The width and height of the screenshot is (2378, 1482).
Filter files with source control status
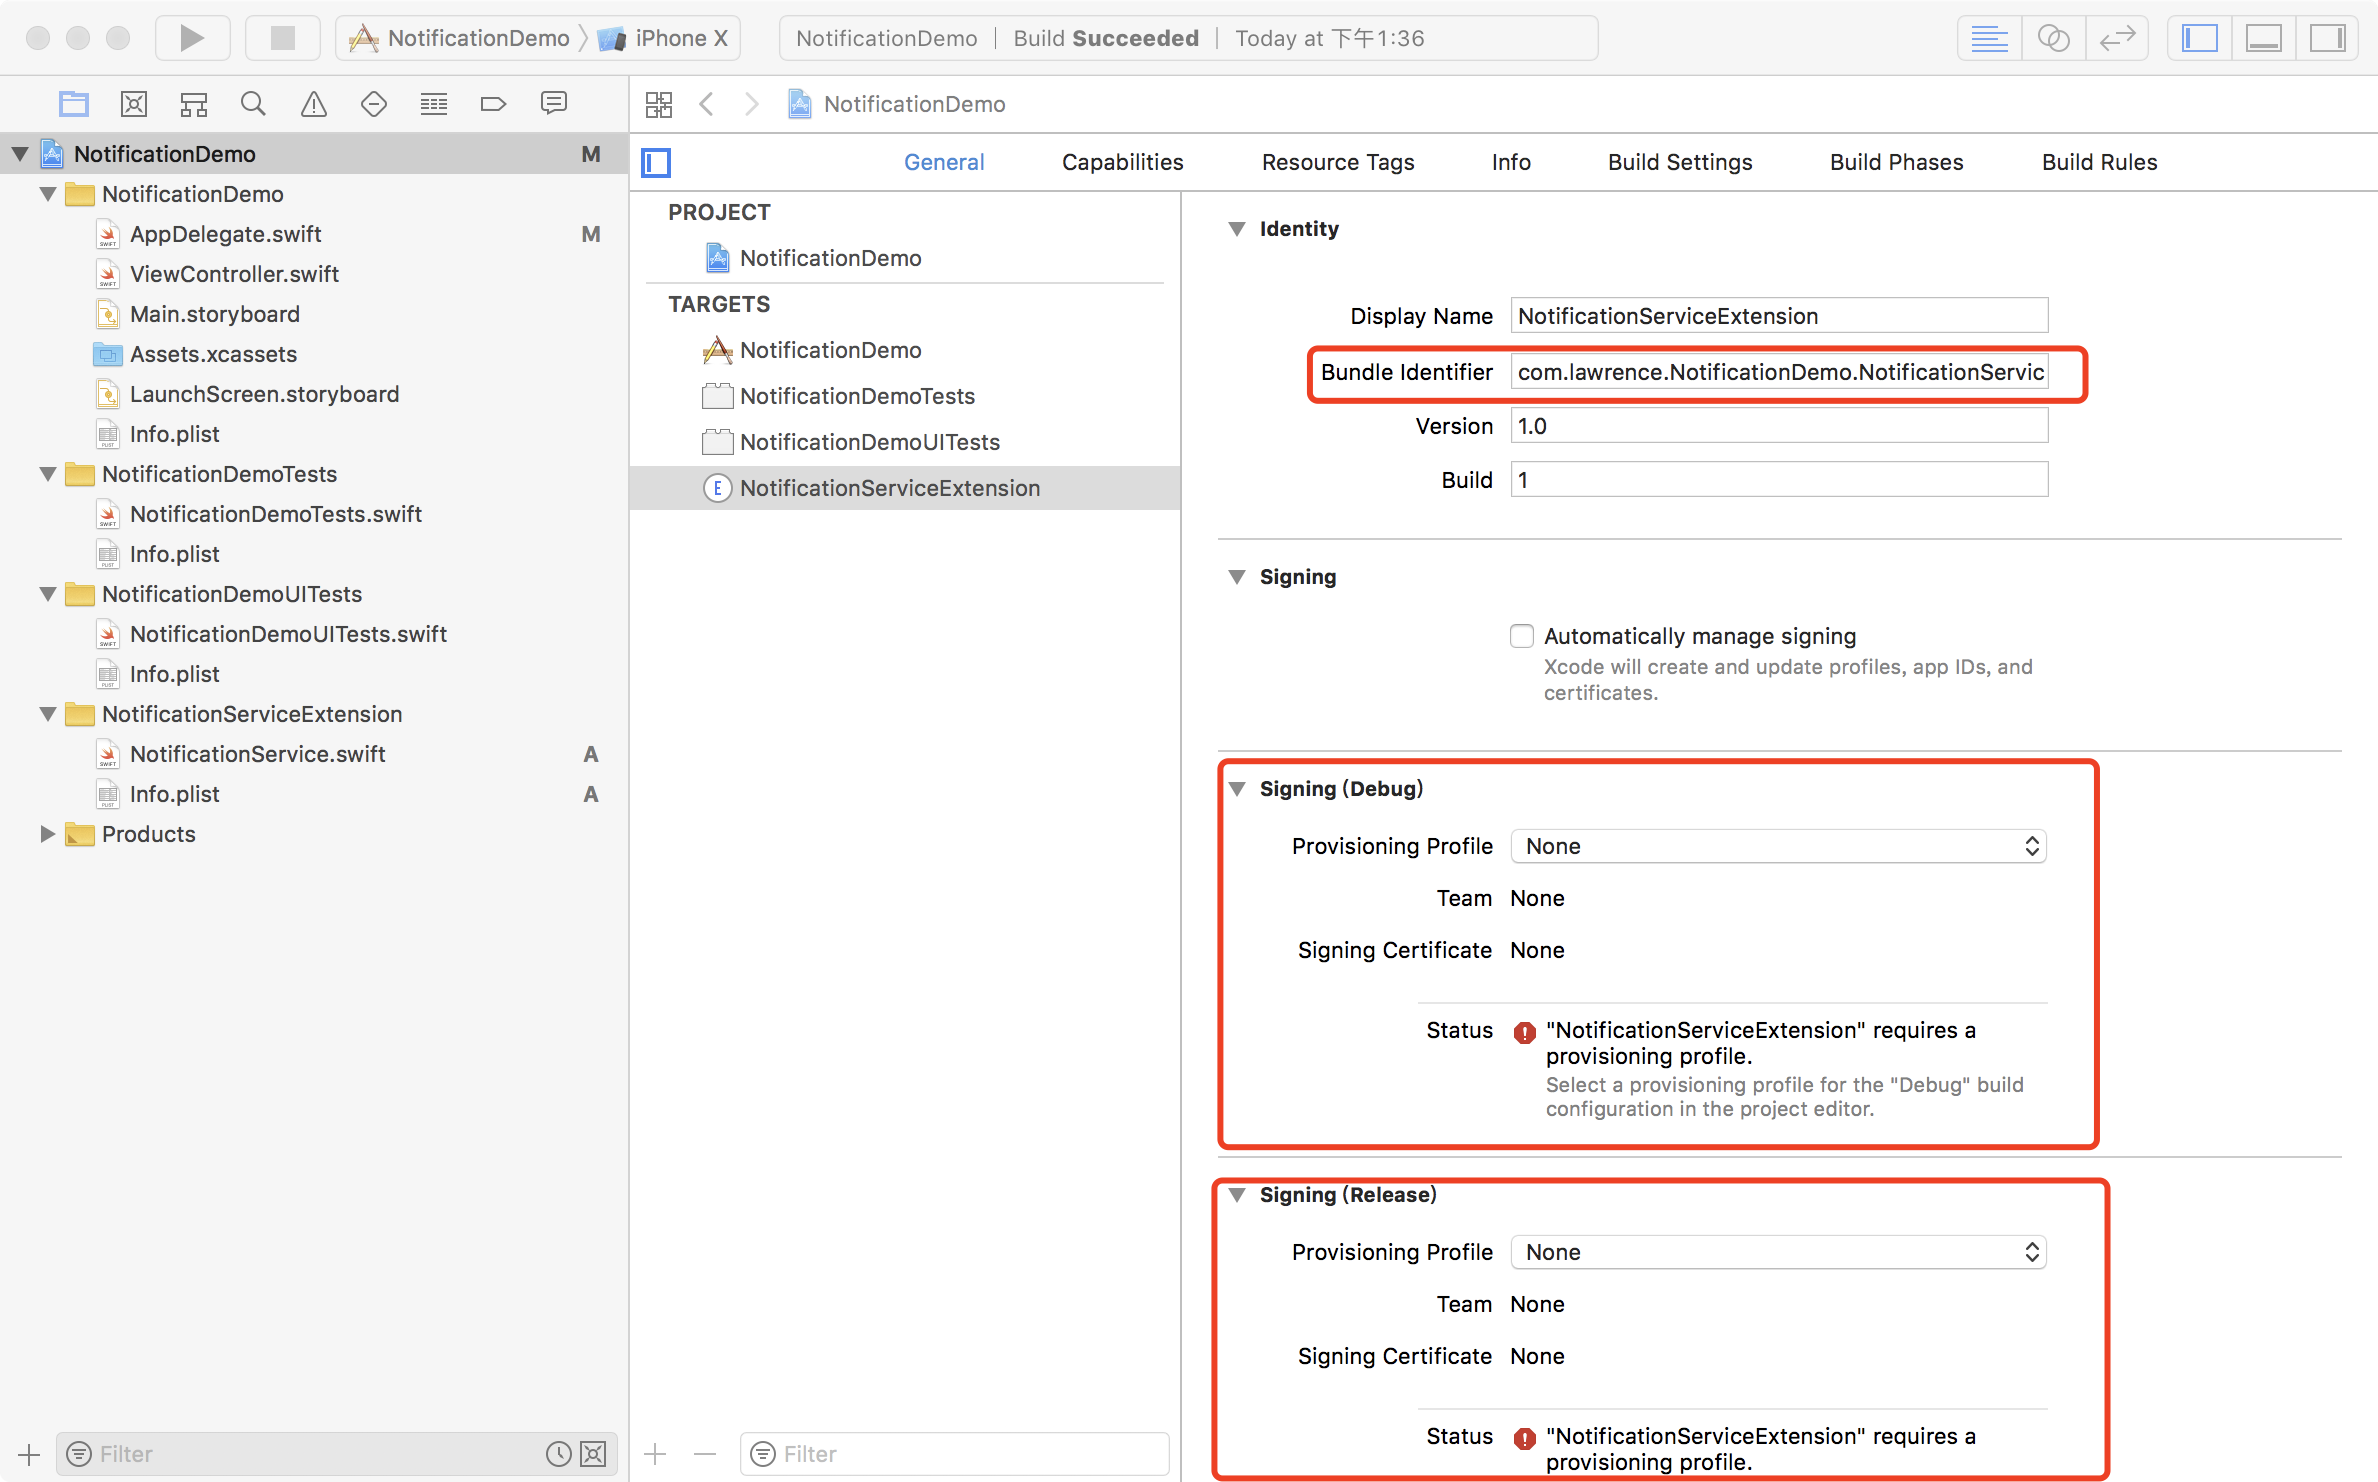coord(593,1453)
